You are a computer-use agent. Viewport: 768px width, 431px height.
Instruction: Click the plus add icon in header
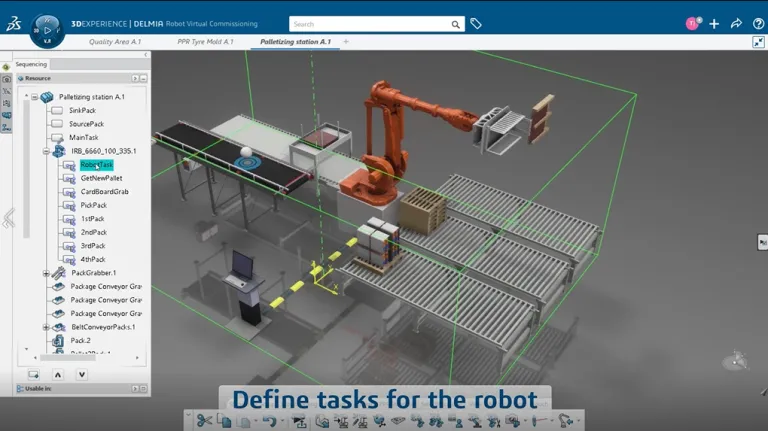pyautogui.click(x=714, y=24)
